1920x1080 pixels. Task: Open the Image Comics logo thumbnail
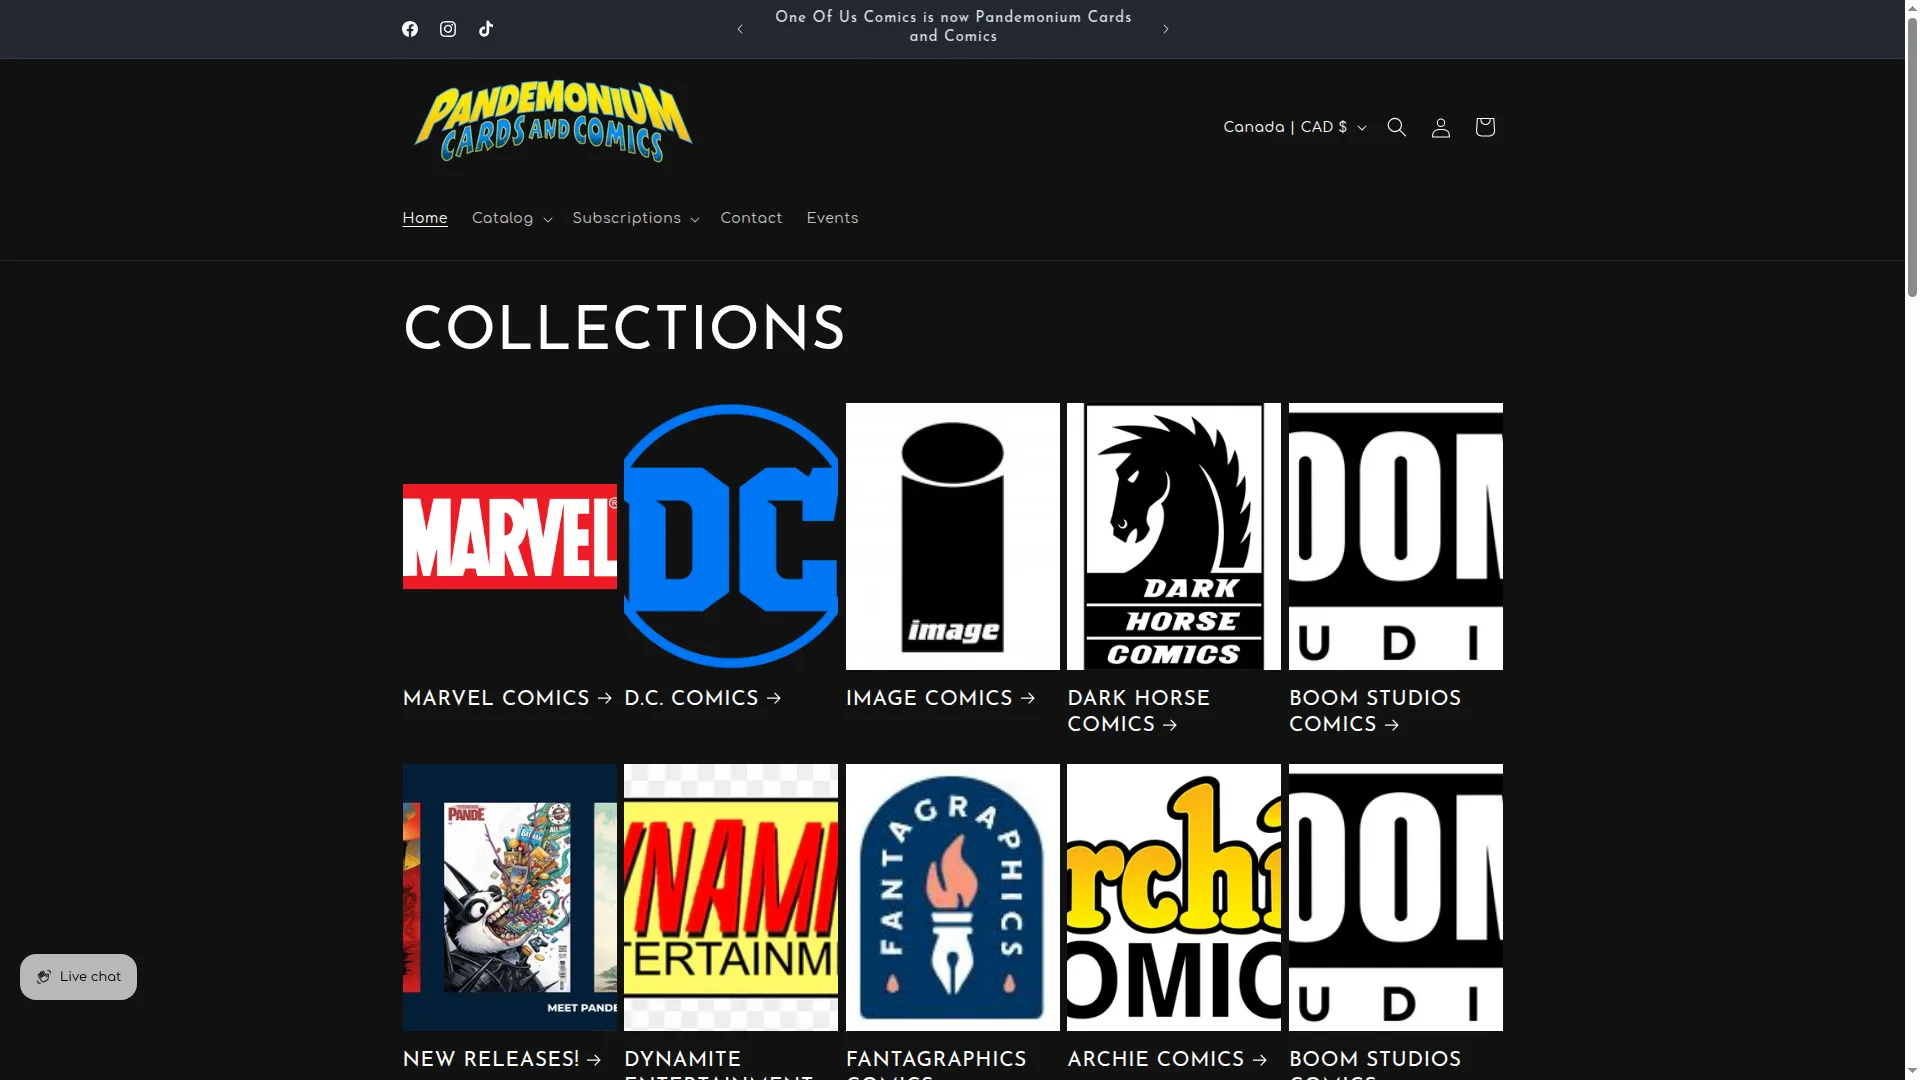[953, 536]
